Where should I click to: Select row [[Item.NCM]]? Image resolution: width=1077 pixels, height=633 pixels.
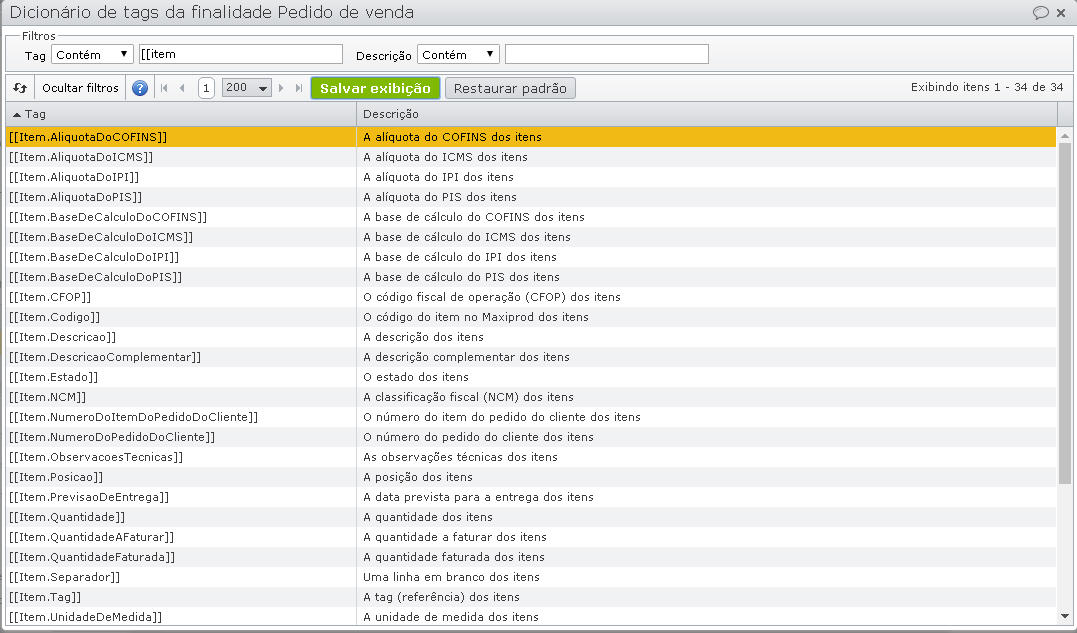pos(531,396)
